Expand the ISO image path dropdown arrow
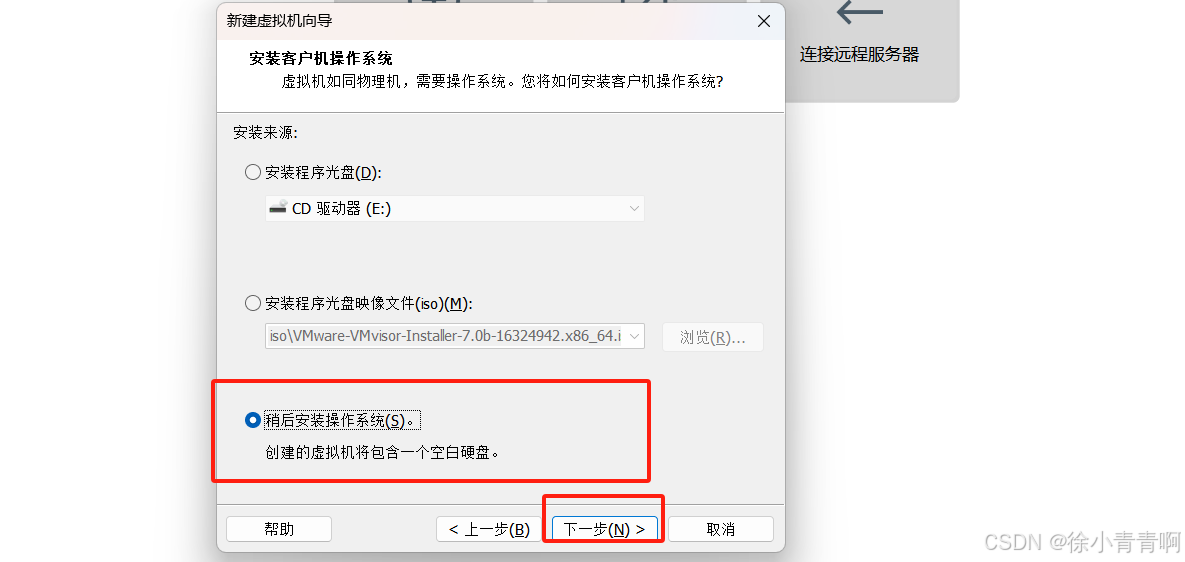1185x562 pixels. coord(634,336)
